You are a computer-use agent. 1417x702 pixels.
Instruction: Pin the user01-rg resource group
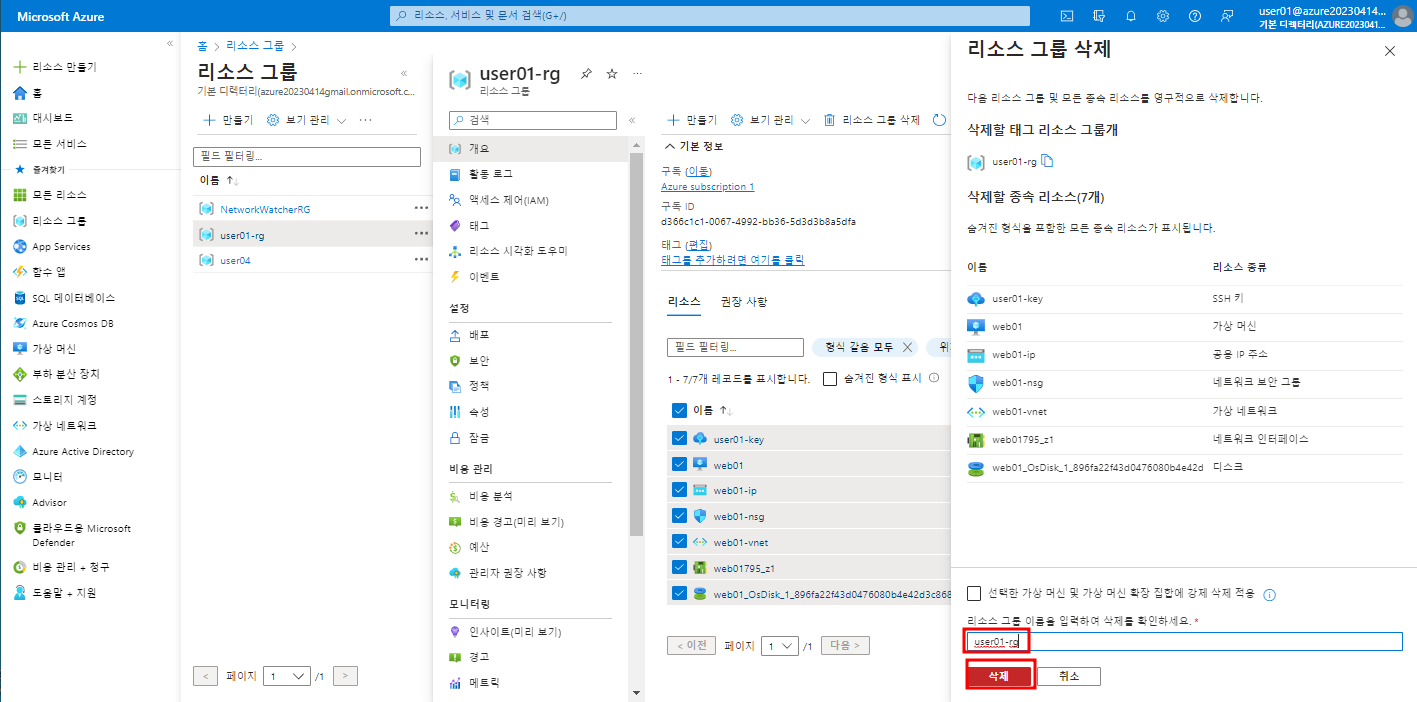[587, 74]
